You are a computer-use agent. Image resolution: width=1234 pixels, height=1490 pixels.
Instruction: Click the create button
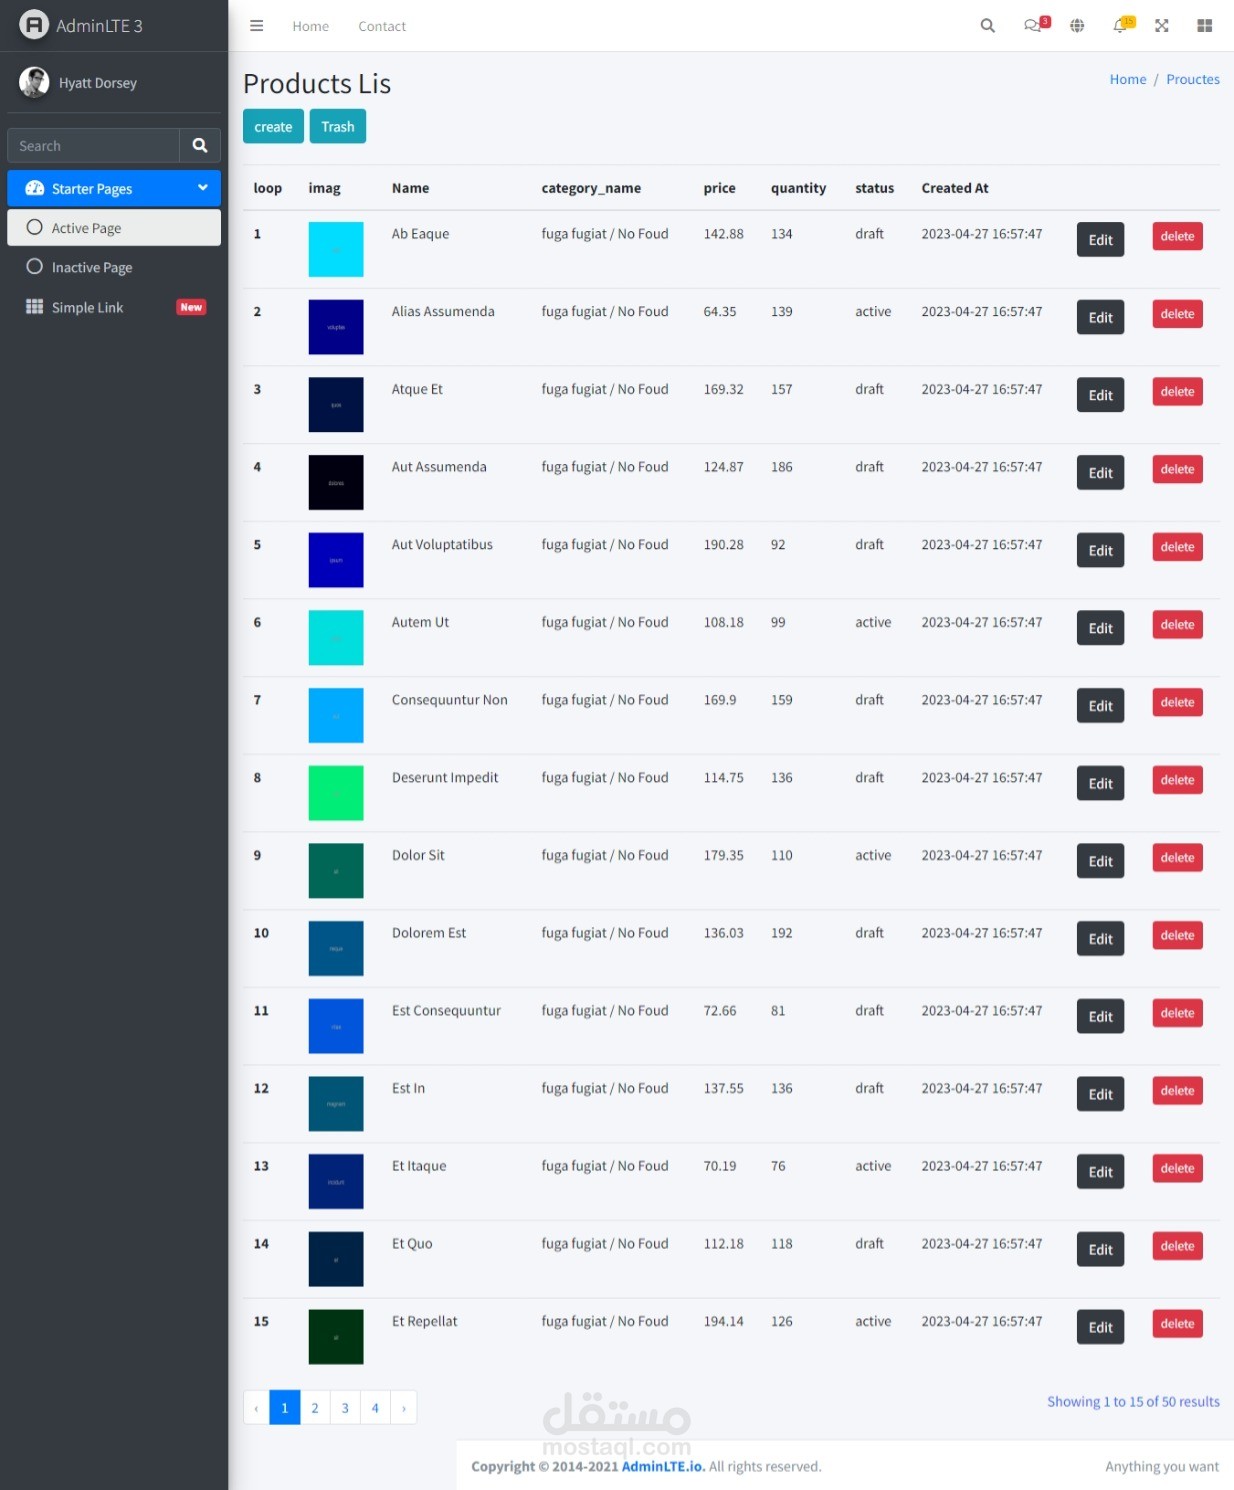point(273,126)
